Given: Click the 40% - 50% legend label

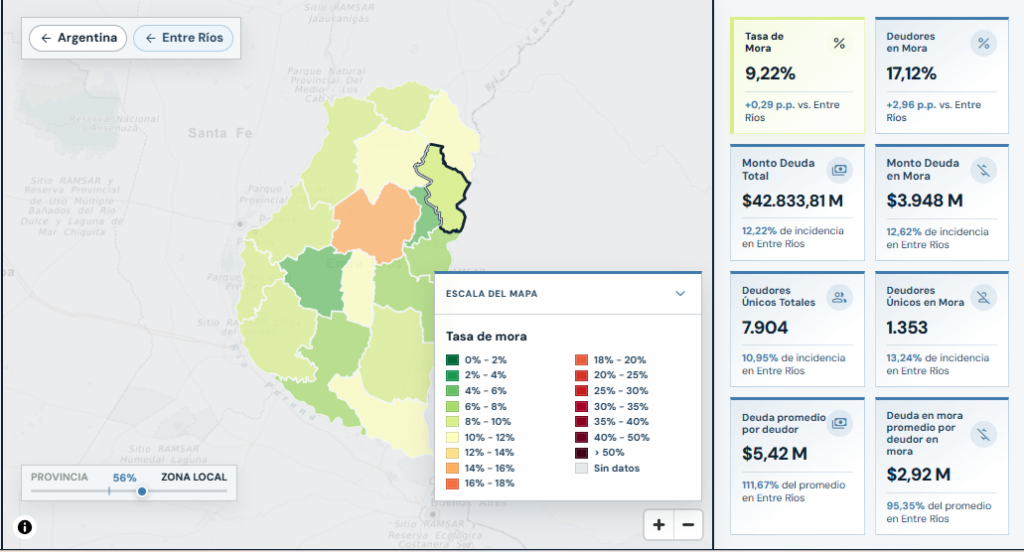Looking at the screenshot, I should (x=622, y=438).
